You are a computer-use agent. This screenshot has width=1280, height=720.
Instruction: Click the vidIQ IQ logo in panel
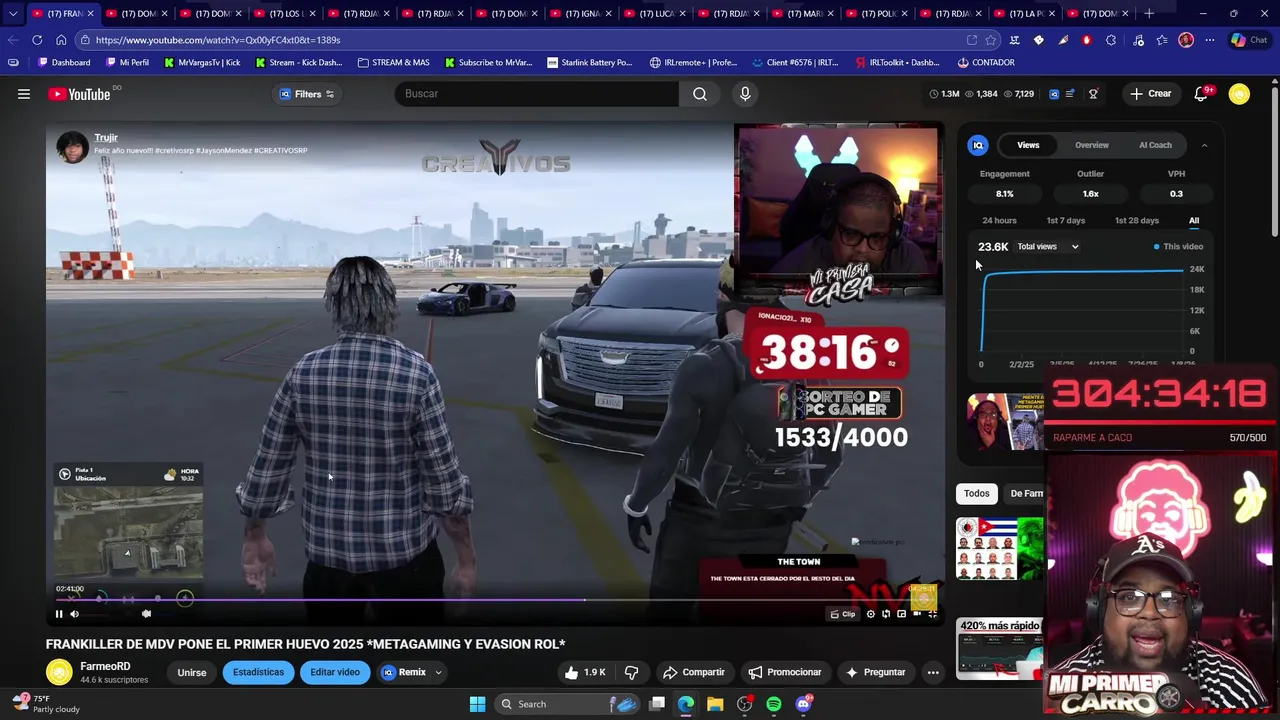coord(979,145)
